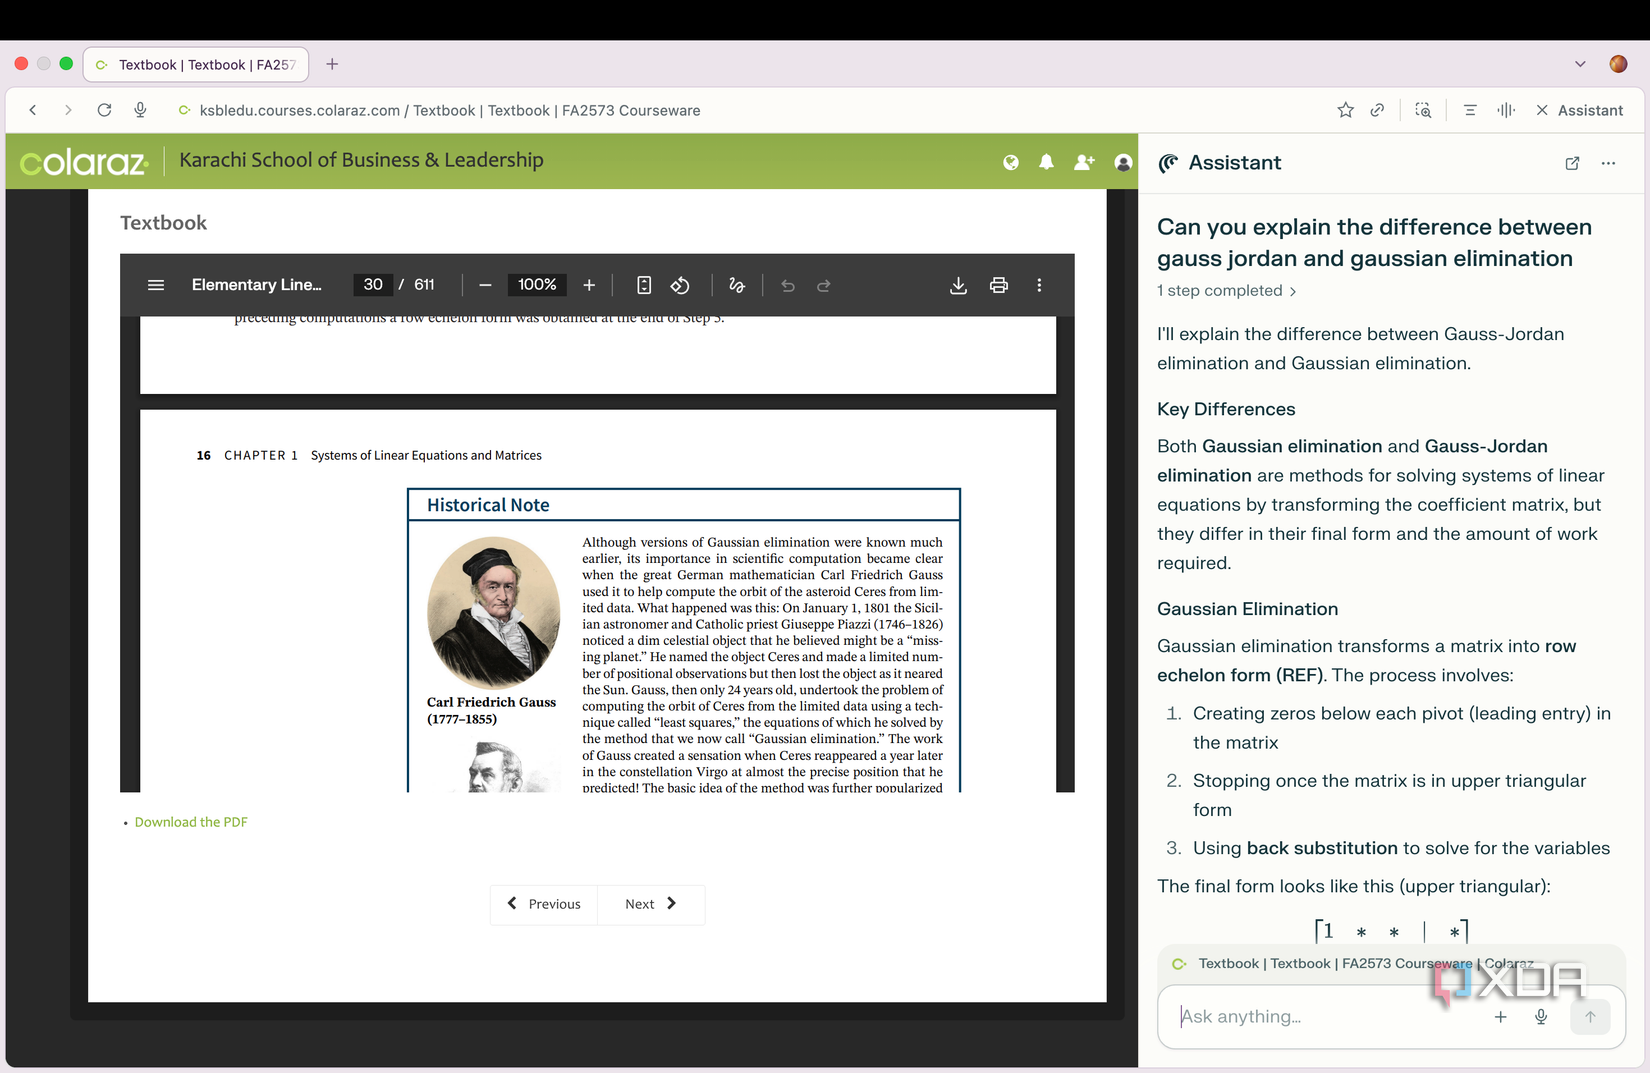Click the browser address bar URL

tap(450, 110)
